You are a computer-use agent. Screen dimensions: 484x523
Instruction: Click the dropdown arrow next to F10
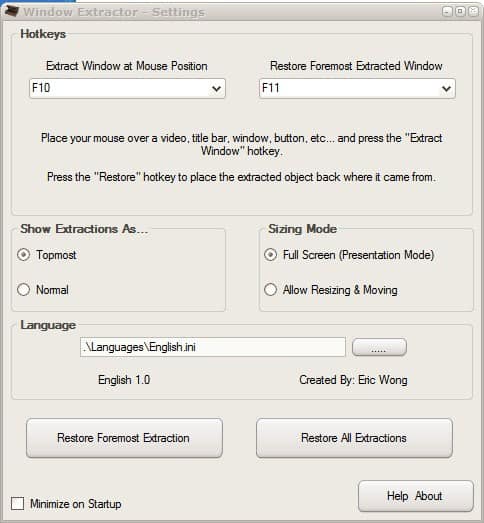point(216,89)
